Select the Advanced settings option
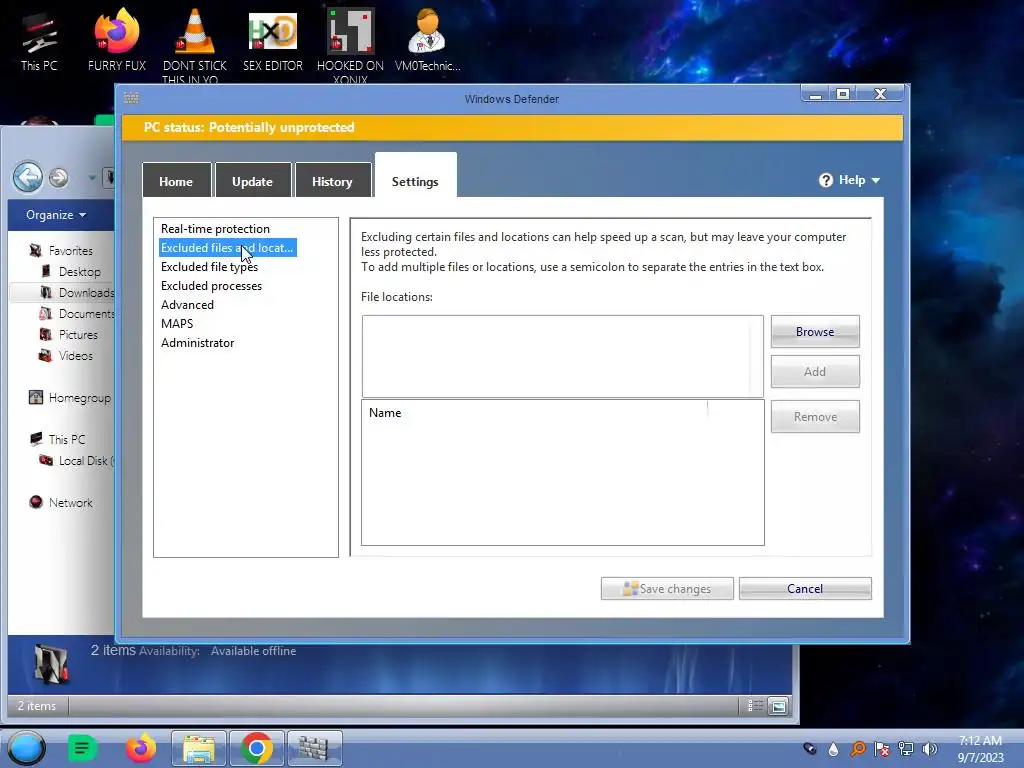Image resolution: width=1024 pixels, height=768 pixels. pos(187,304)
